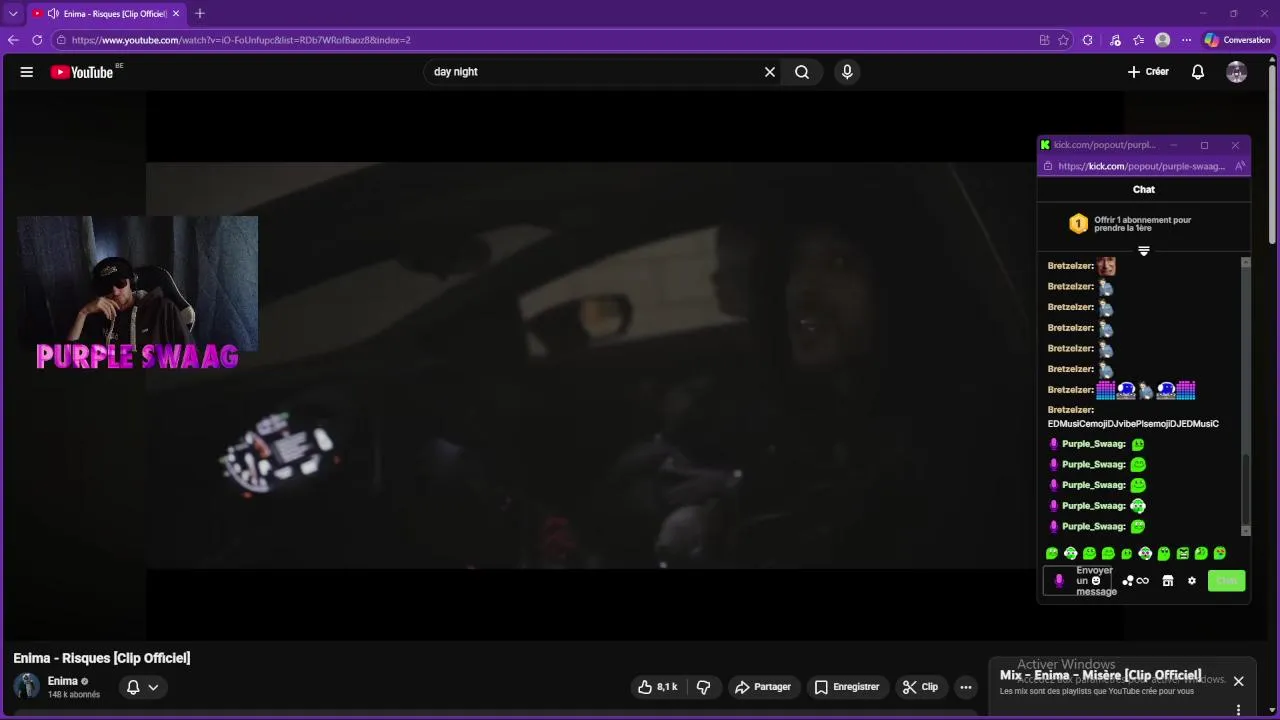Create a clip with the Clip button

tap(920, 687)
